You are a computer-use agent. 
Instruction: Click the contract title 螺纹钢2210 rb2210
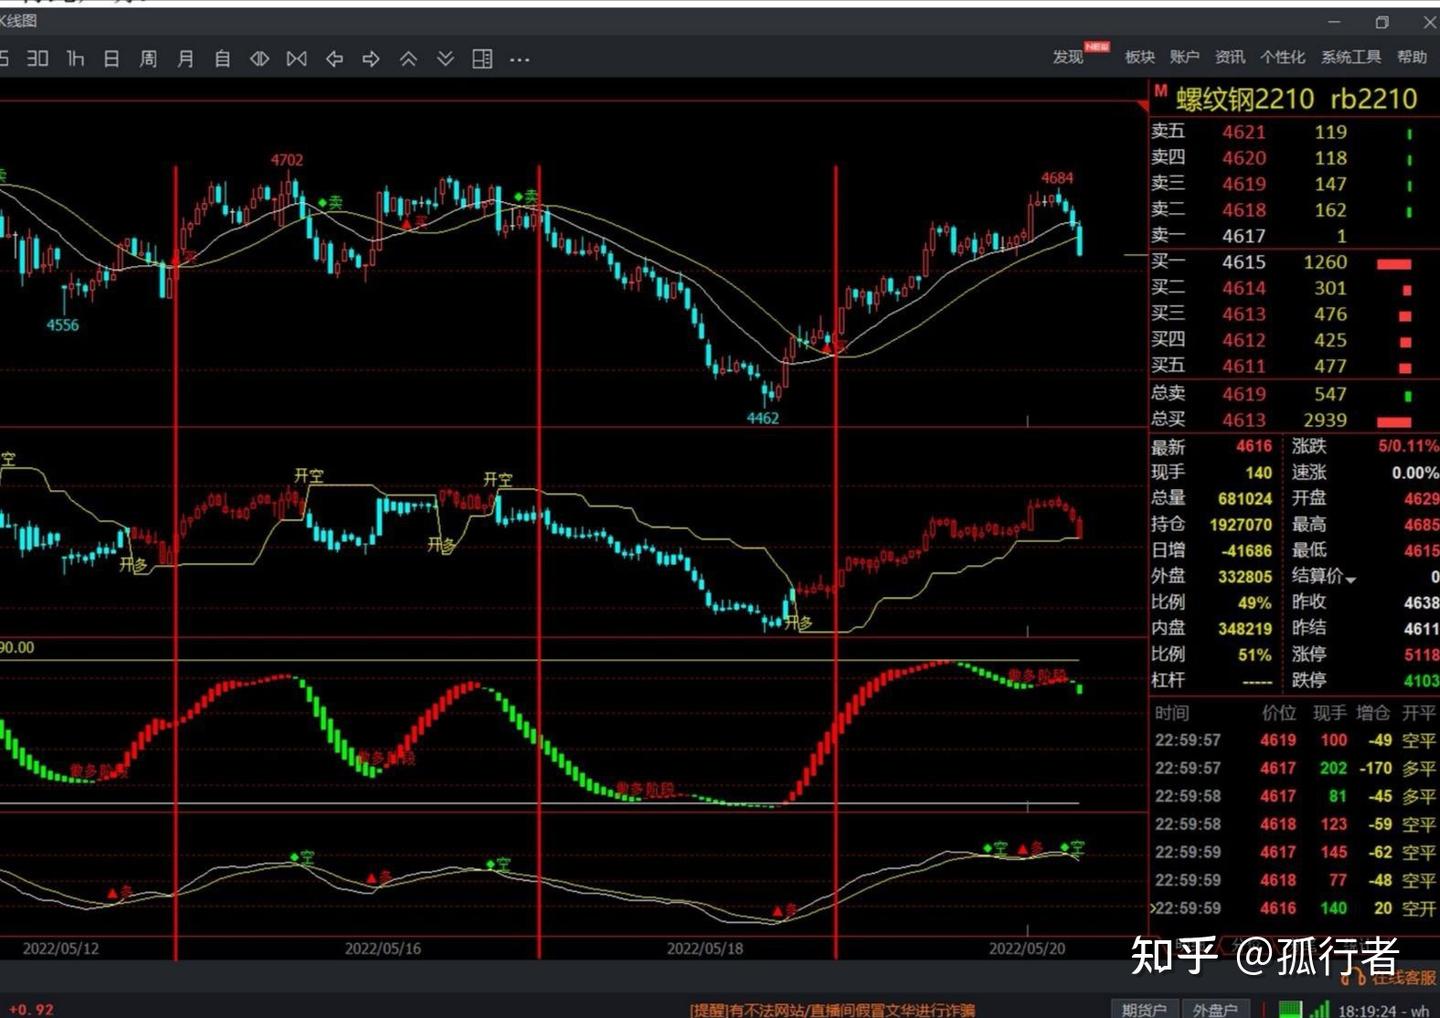coord(1297,99)
